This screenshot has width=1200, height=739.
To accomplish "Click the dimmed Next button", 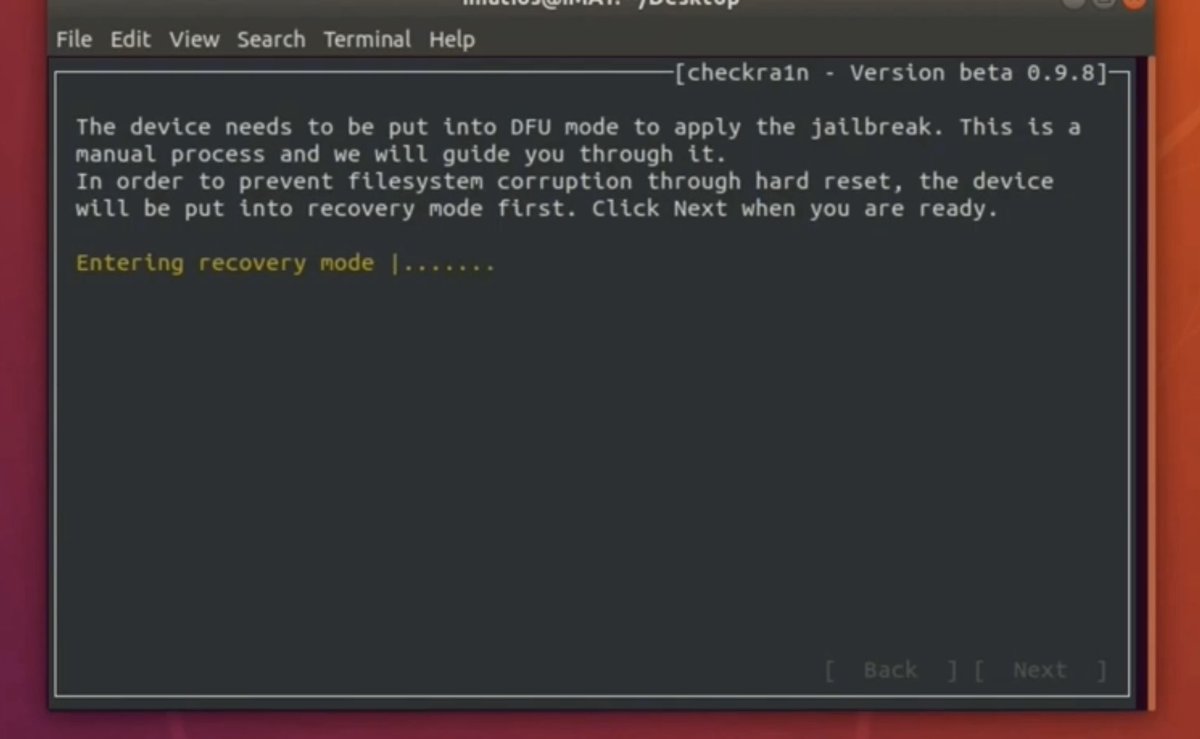I will pyautogui.click(x=1040, y=670).
